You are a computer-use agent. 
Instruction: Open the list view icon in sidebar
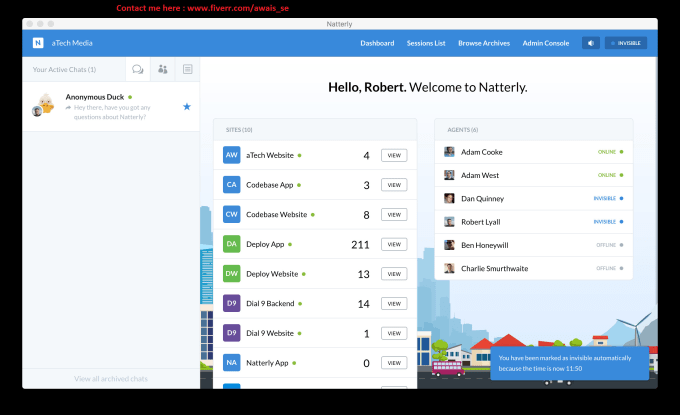[x=188, y=69]
